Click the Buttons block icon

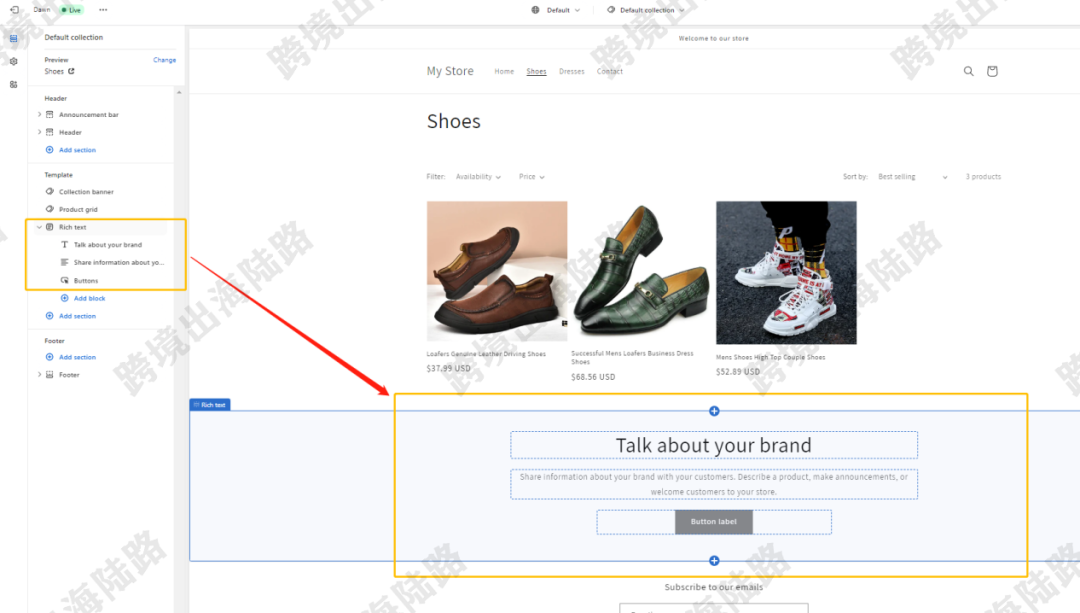tap(65, 280)
